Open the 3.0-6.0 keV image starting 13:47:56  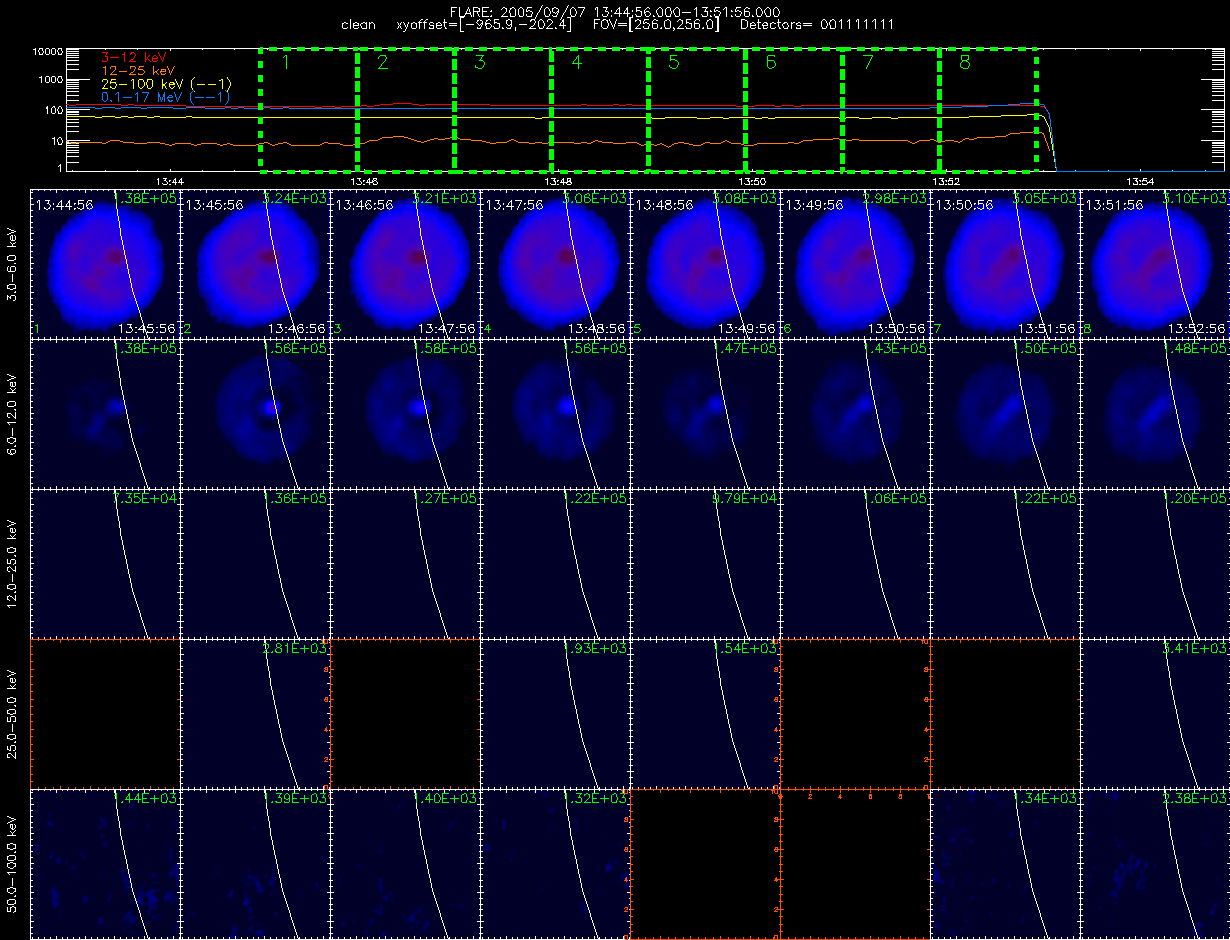click(x=555, y=262)
